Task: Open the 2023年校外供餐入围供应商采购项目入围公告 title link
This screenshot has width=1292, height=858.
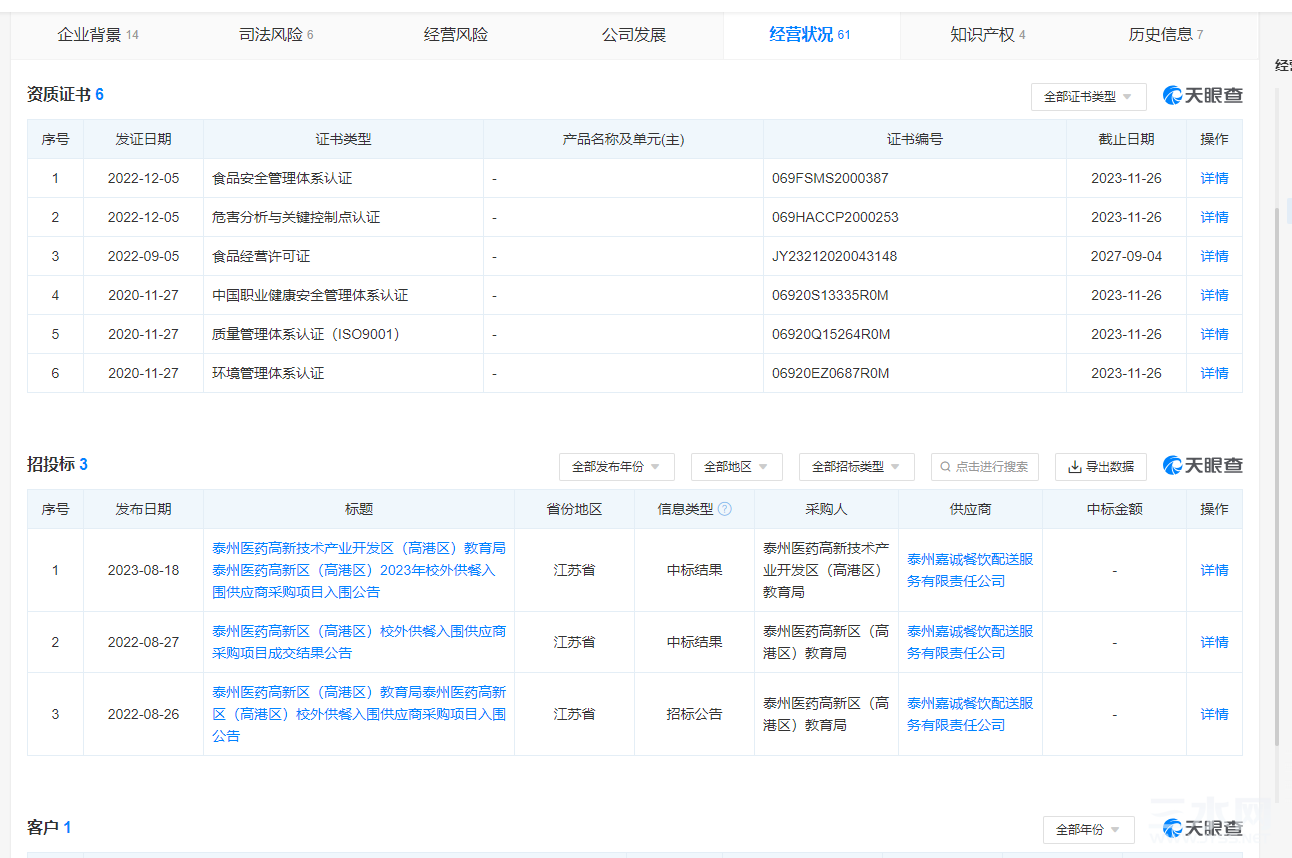Action: point(359,570)
